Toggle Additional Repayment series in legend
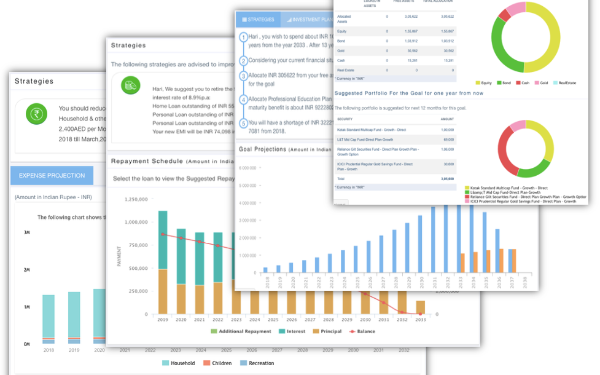 [241, 331]
